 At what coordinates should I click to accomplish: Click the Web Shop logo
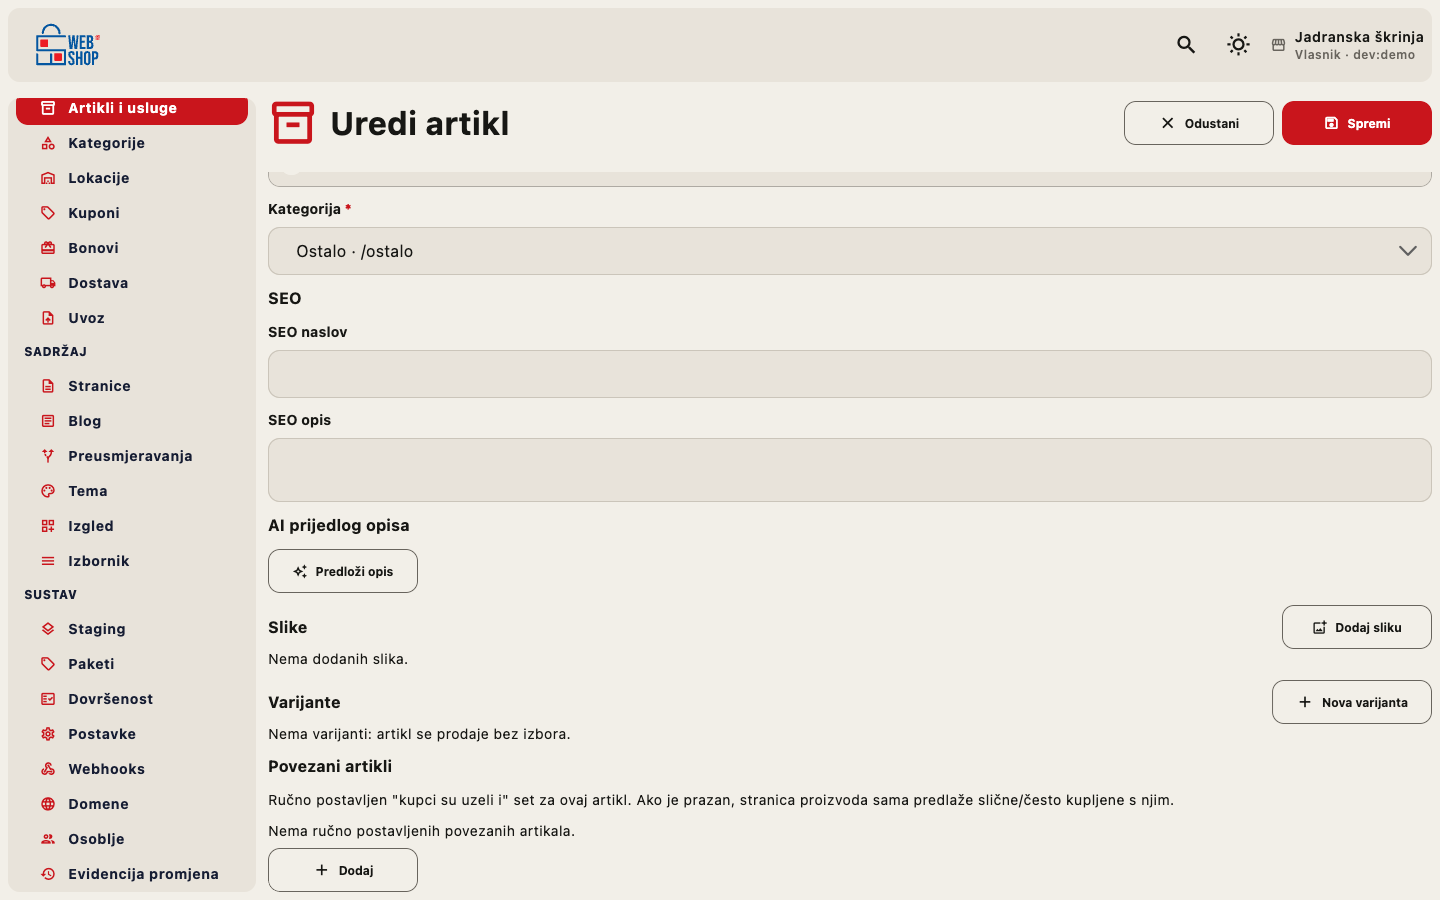(67, 45)
